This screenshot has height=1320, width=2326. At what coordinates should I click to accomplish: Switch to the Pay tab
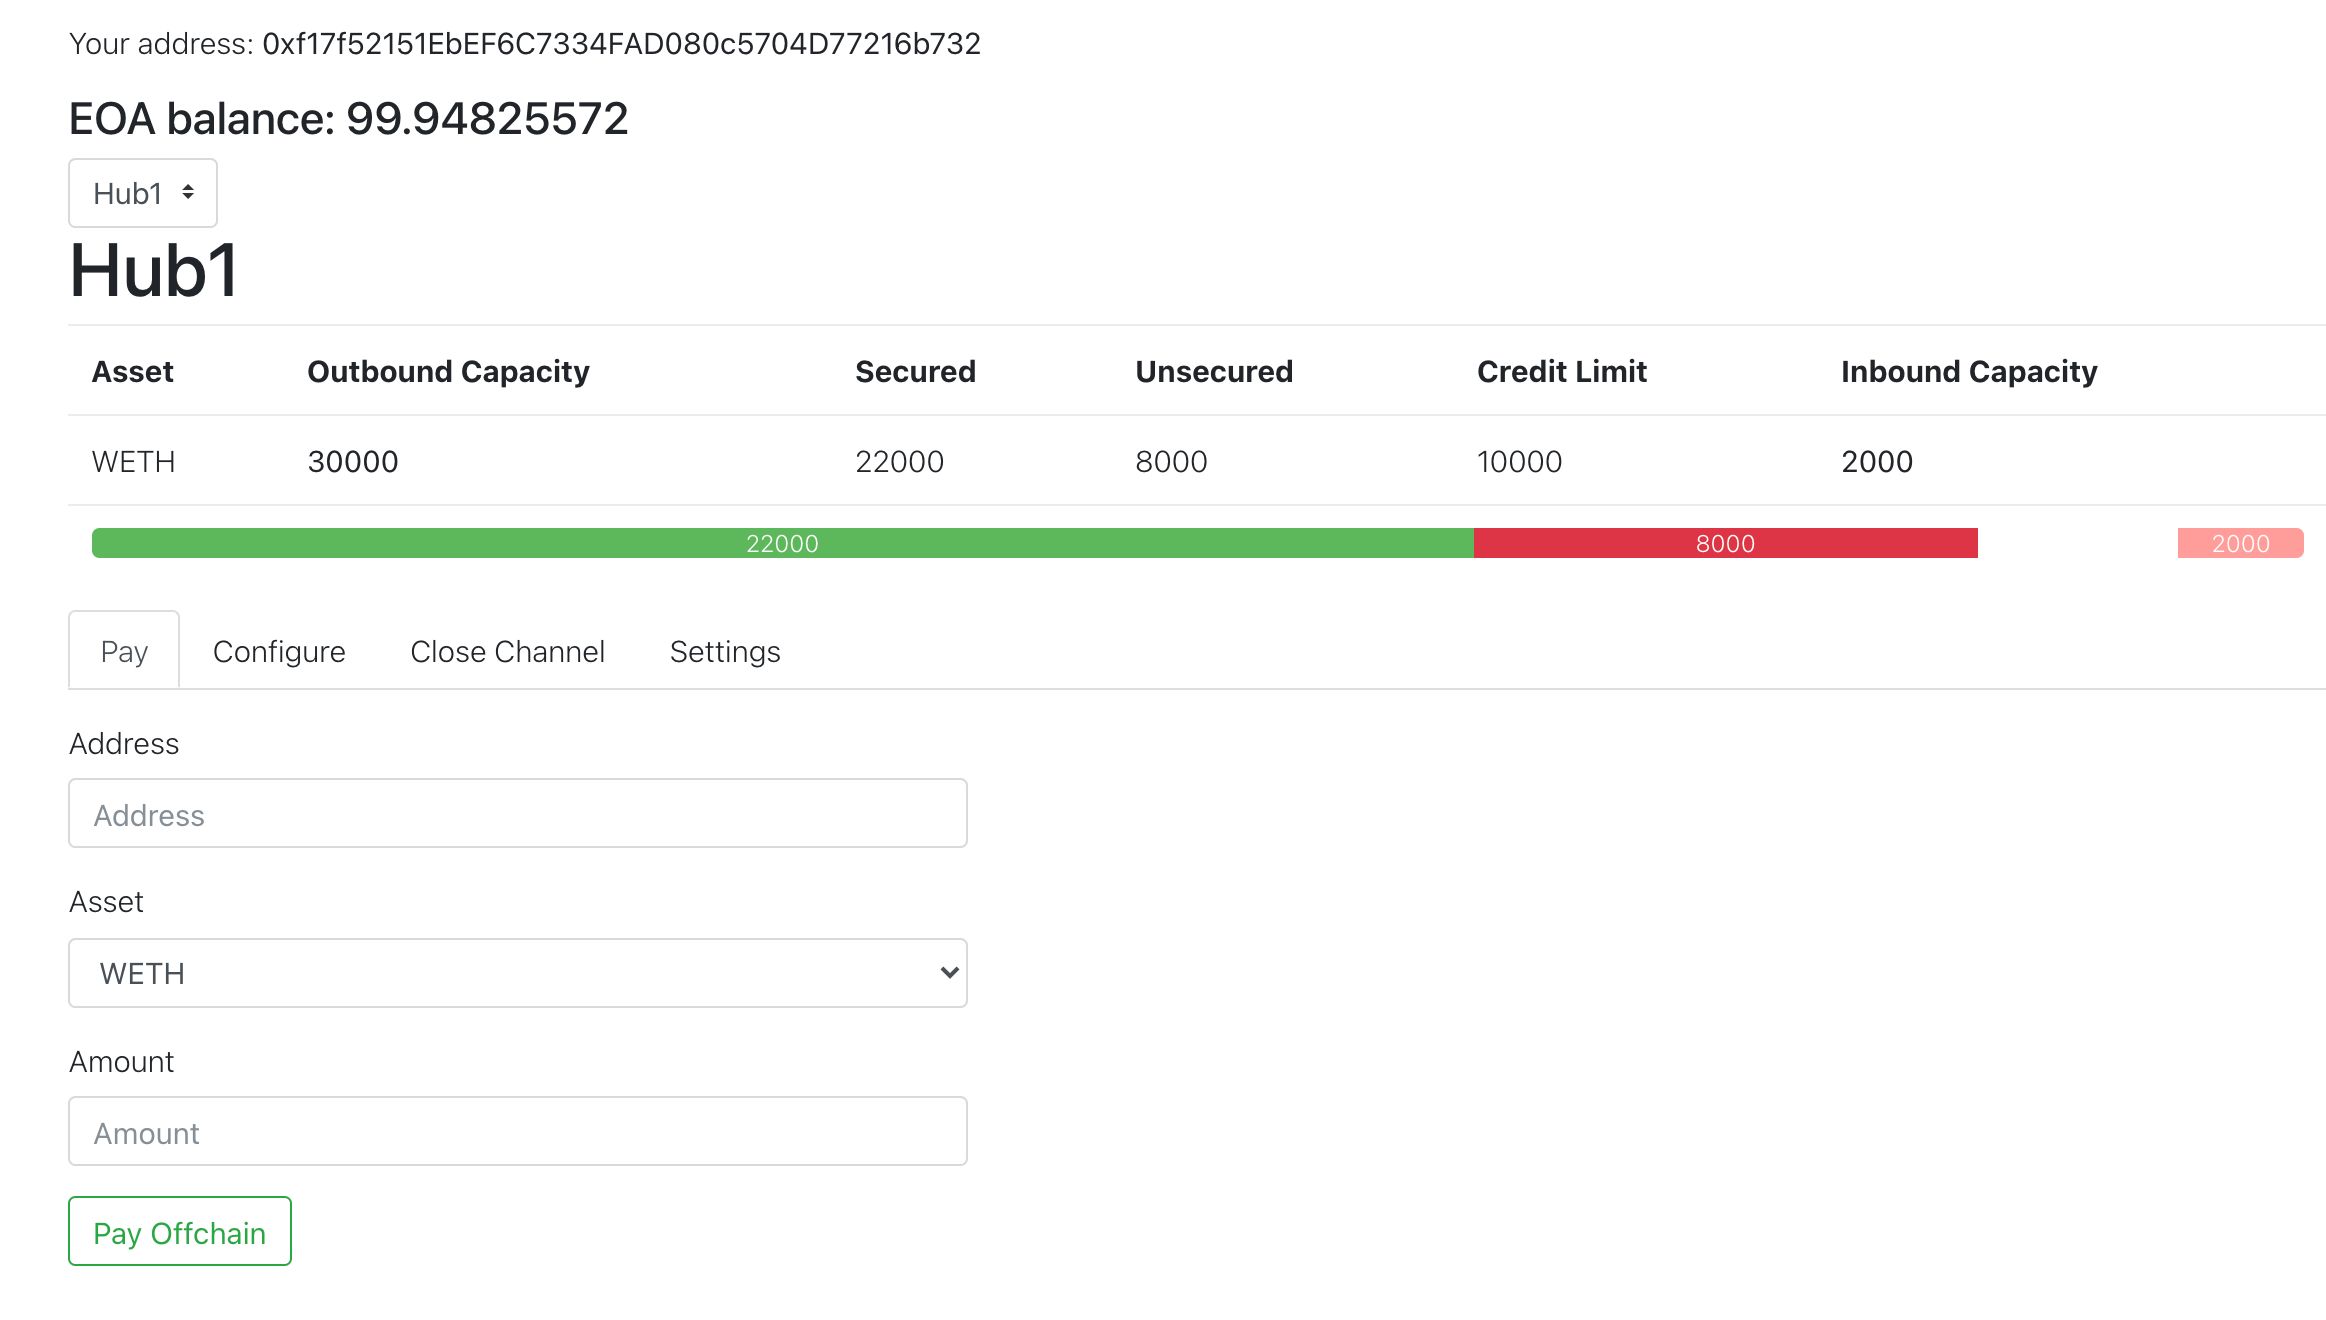124,651
